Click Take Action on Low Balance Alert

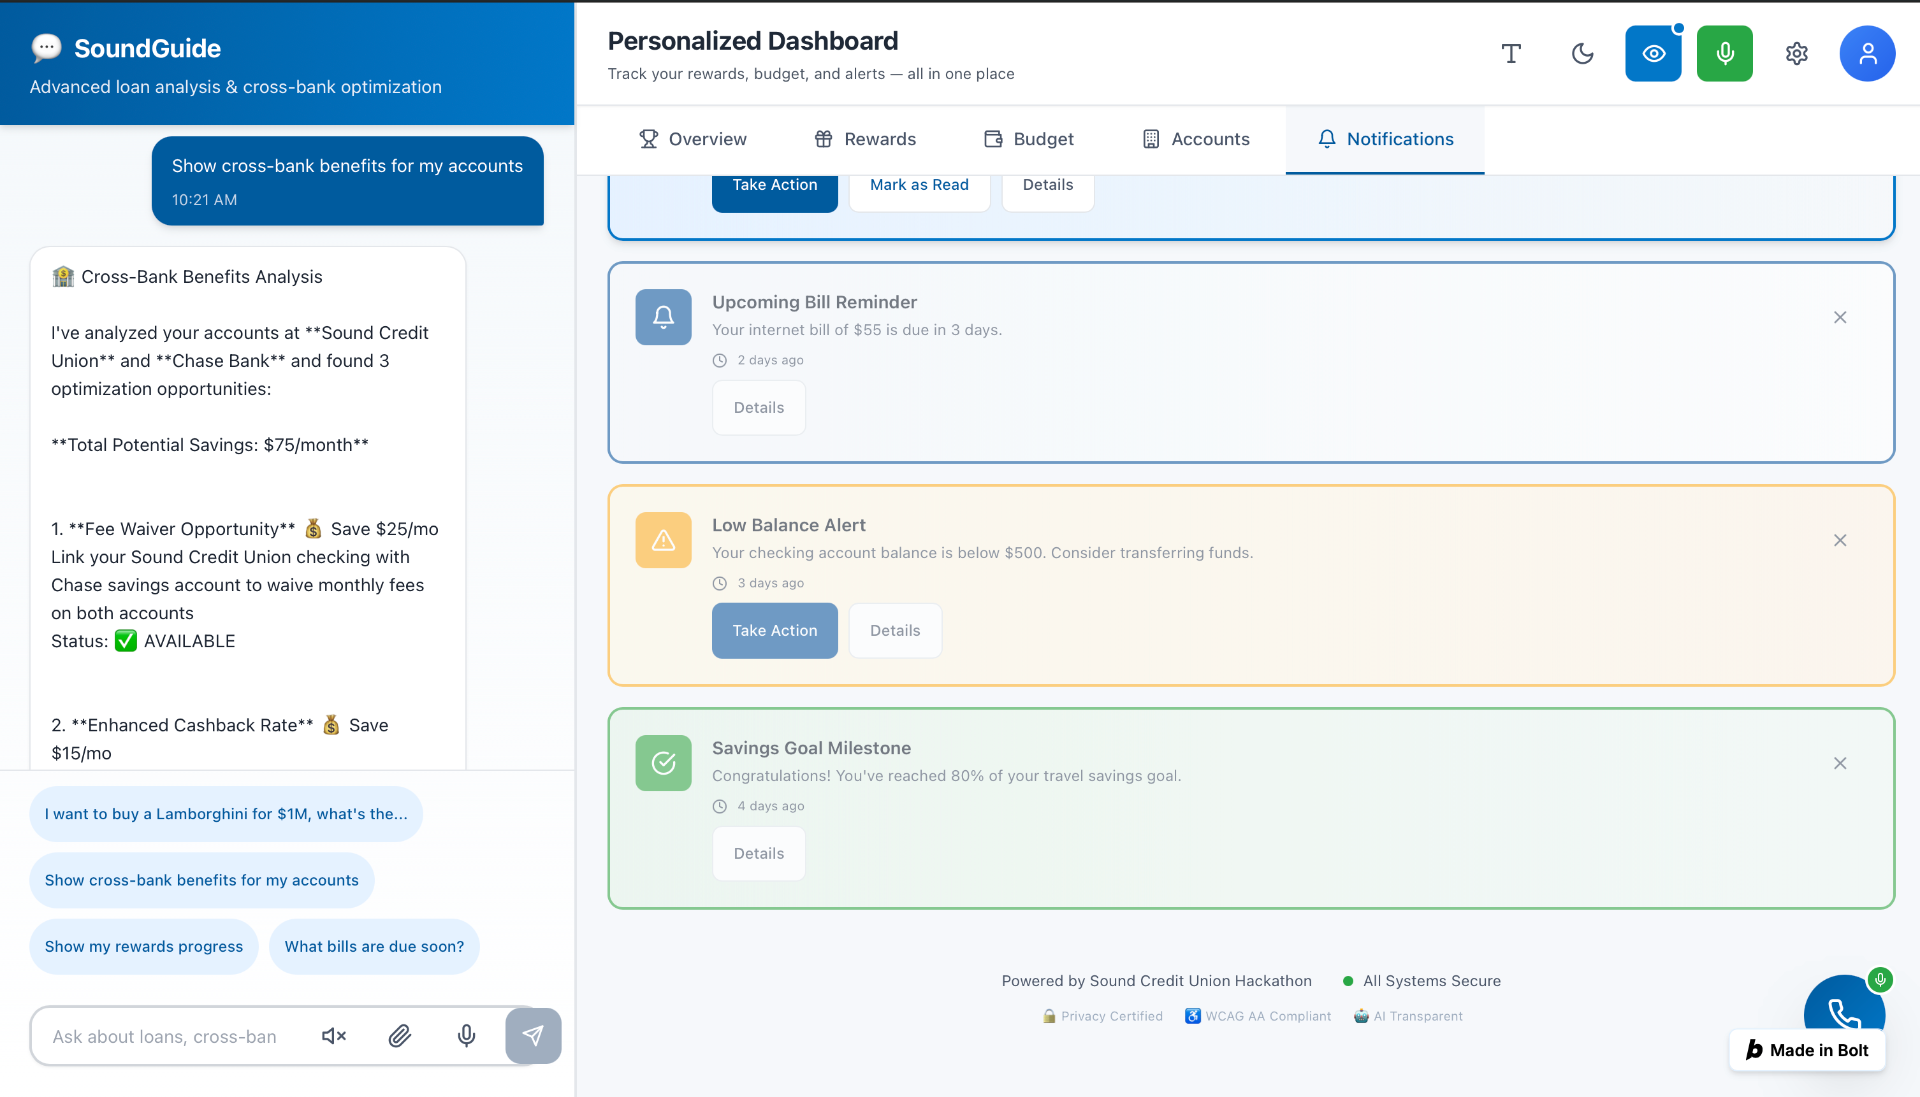click(774, 631)
